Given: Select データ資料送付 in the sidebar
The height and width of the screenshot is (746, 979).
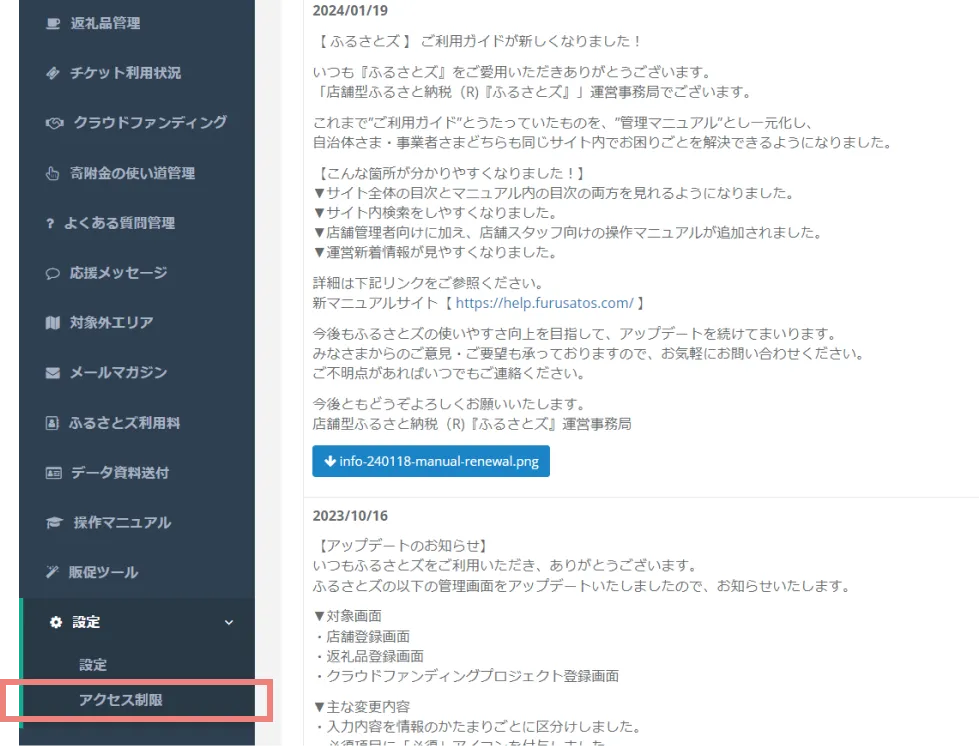Looking at the screenshot, I should (x=119, y=473).
